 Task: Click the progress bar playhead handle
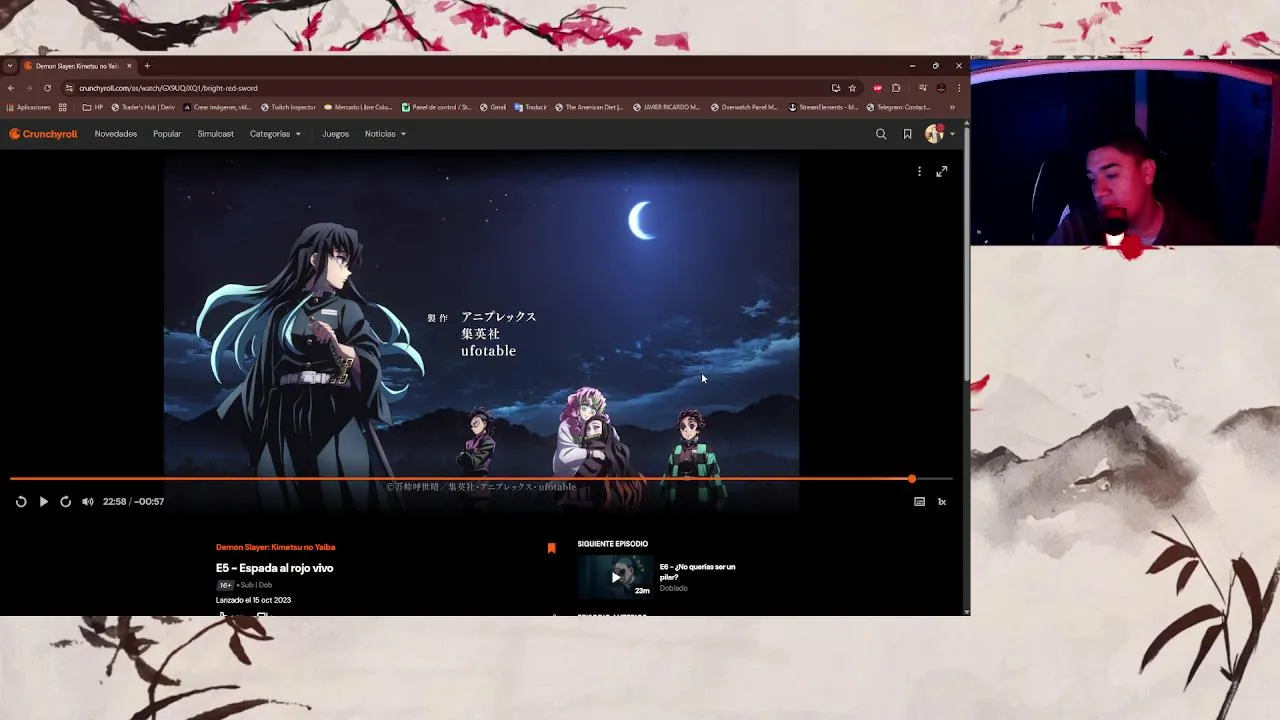coord(912,479)
